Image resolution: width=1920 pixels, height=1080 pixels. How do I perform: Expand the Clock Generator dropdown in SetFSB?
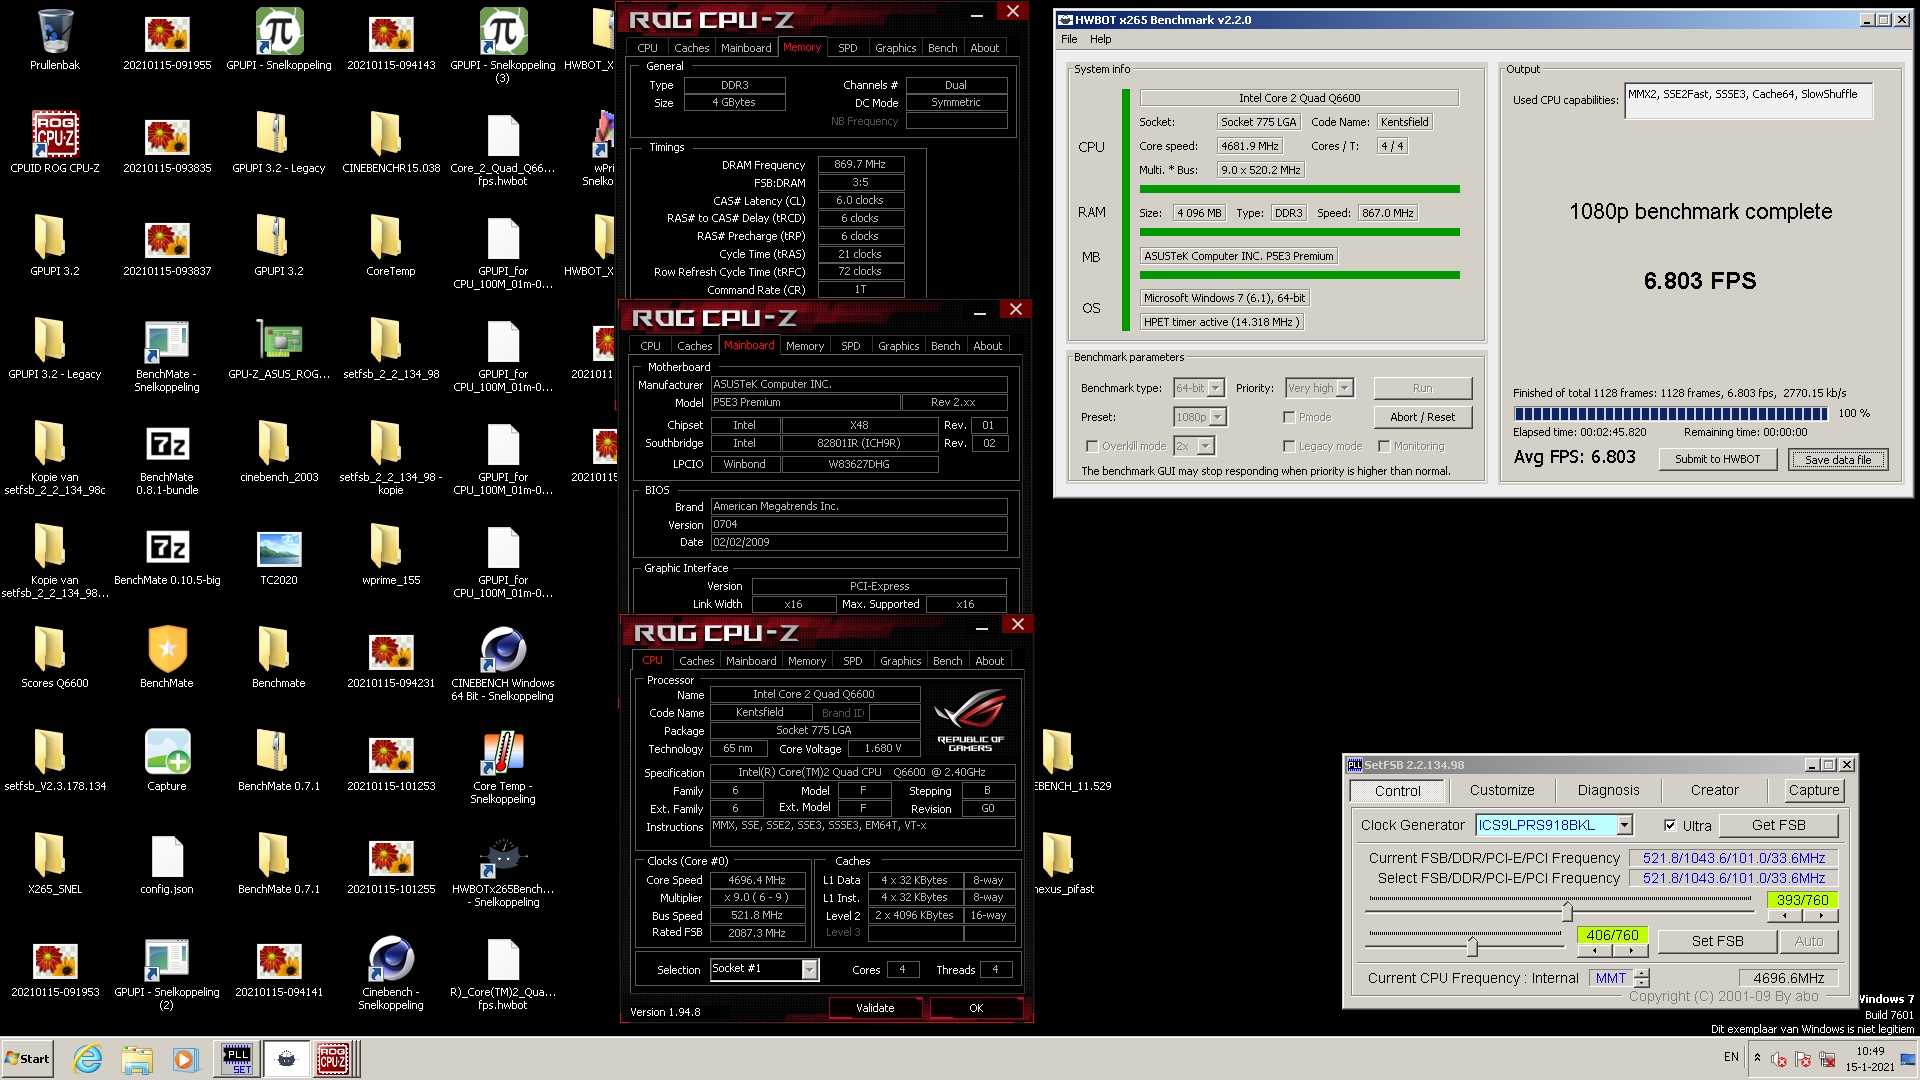[x=1625, y=825]
